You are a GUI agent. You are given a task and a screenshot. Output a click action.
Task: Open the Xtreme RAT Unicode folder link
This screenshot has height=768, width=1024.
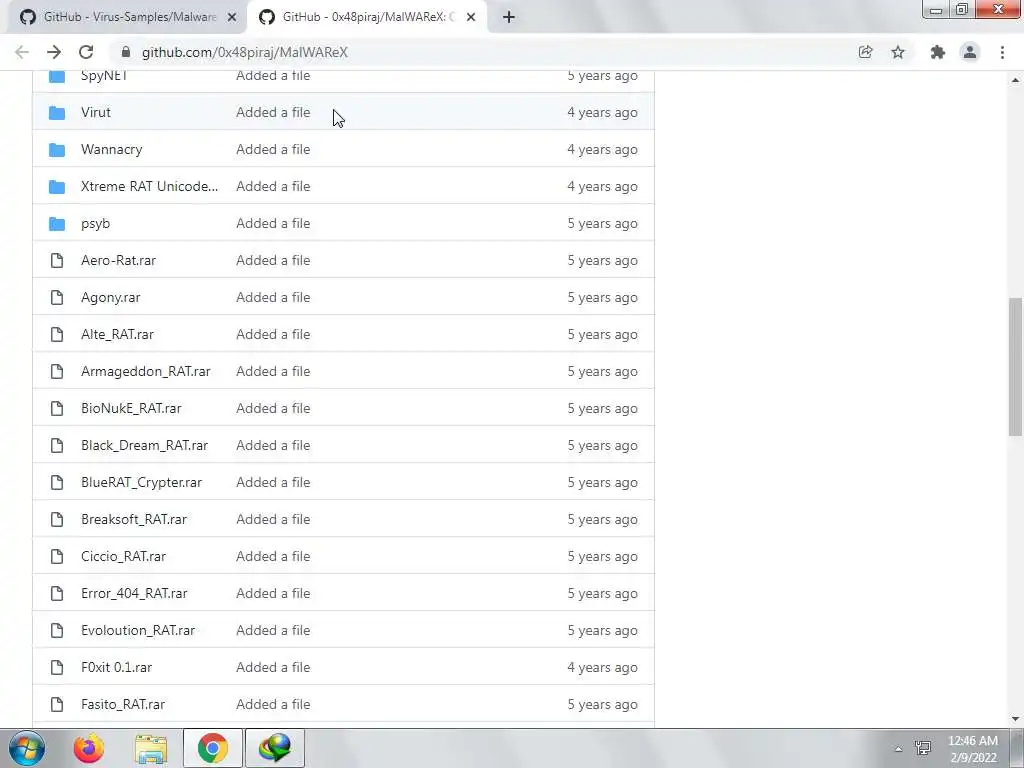pos(150,187)
